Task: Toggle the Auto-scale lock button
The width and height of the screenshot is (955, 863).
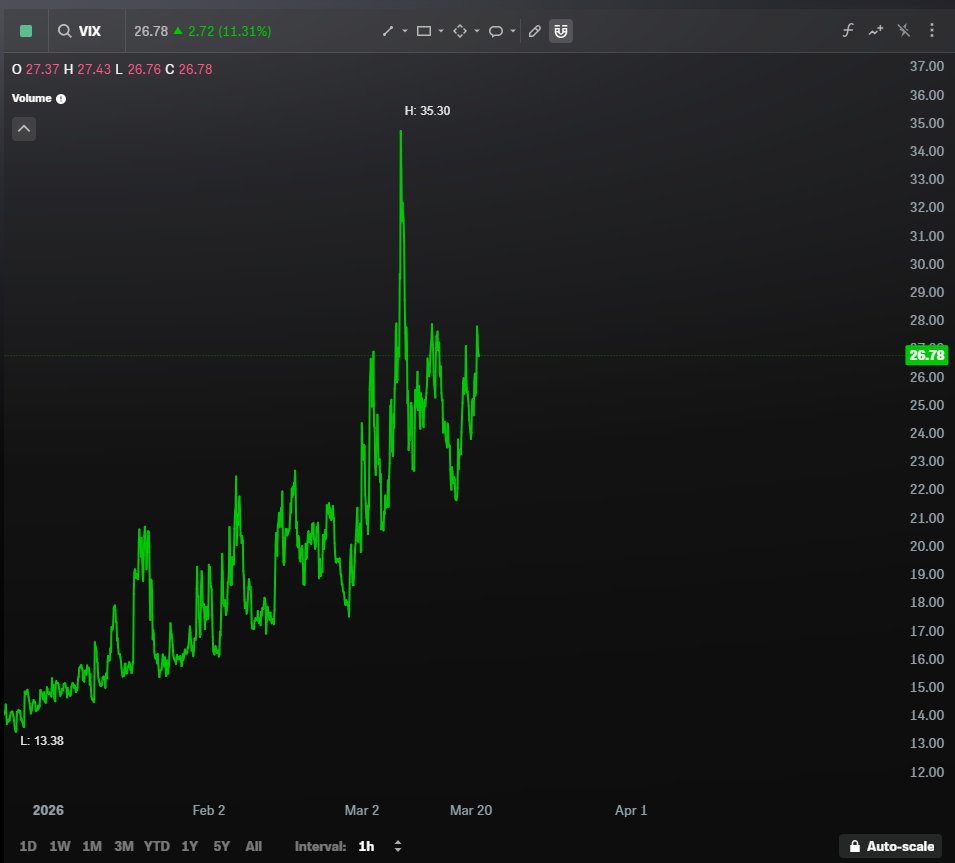Action: pos(891,846)
